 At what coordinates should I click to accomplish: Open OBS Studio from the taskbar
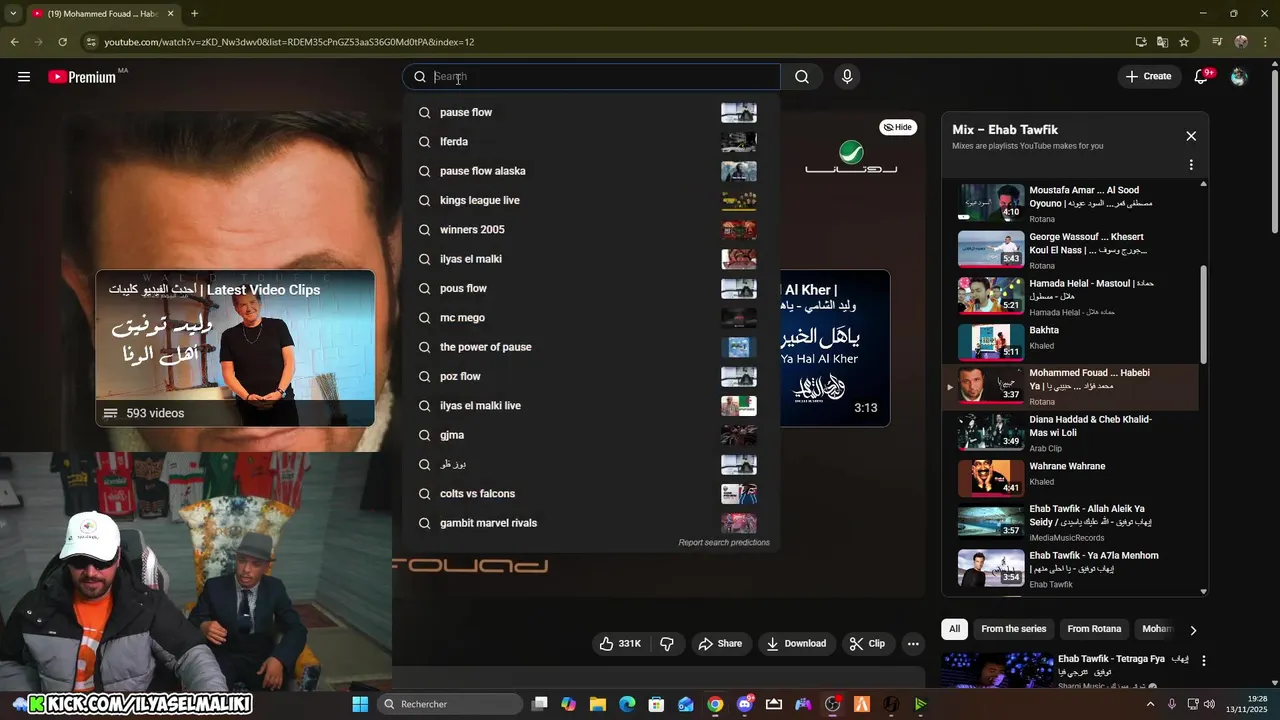[832, 704]
